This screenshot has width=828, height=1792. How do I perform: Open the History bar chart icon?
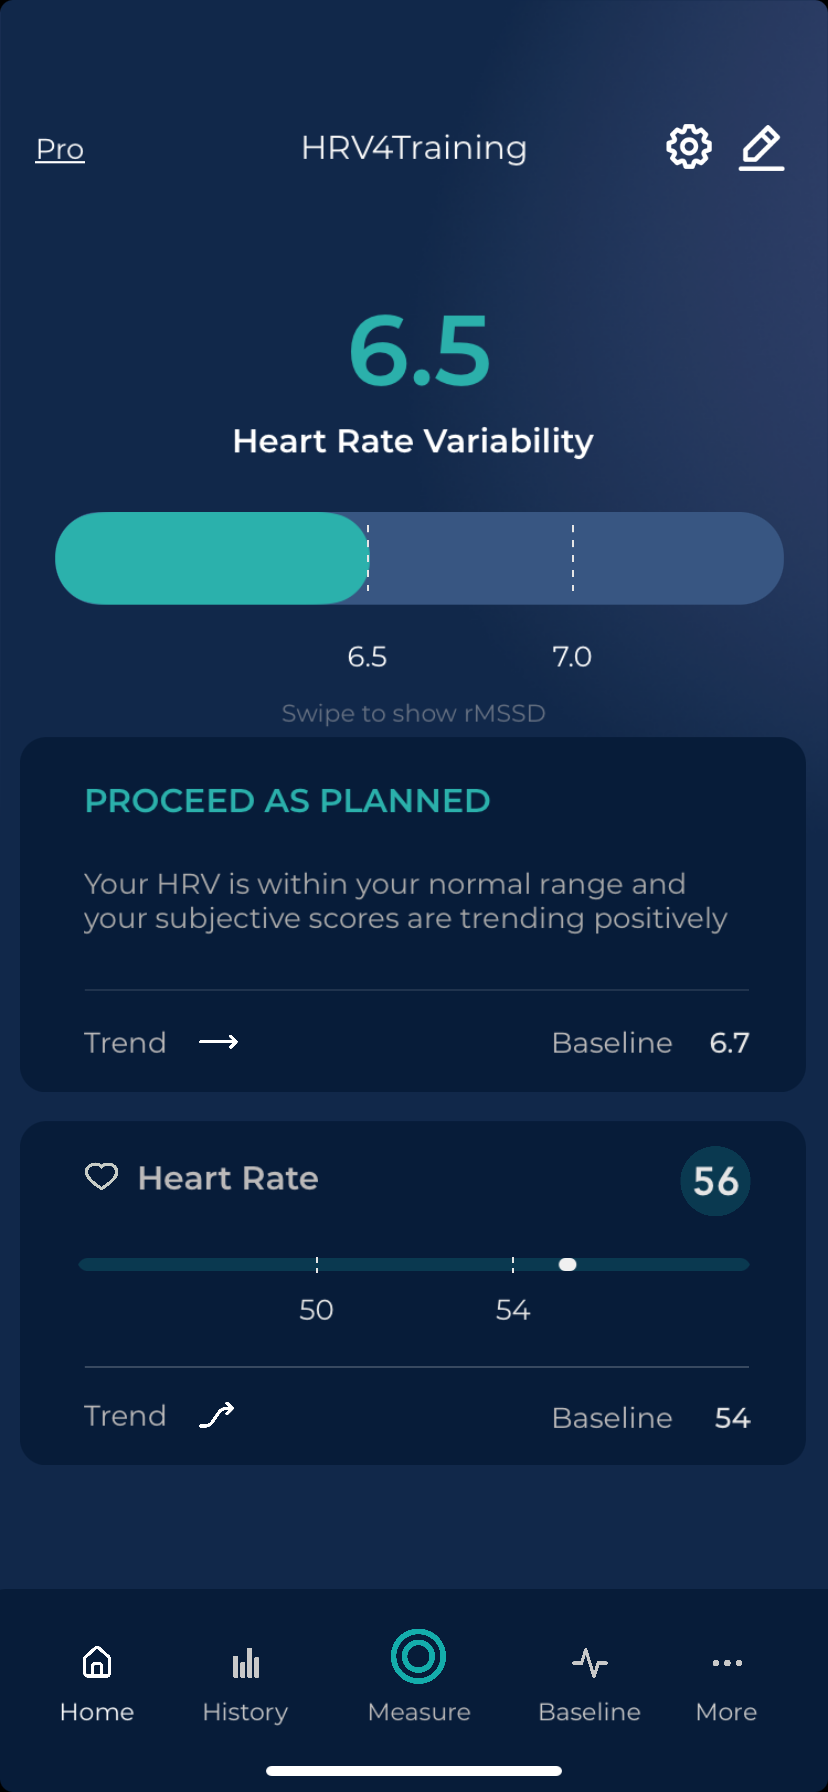click(x=246, y=1663)
